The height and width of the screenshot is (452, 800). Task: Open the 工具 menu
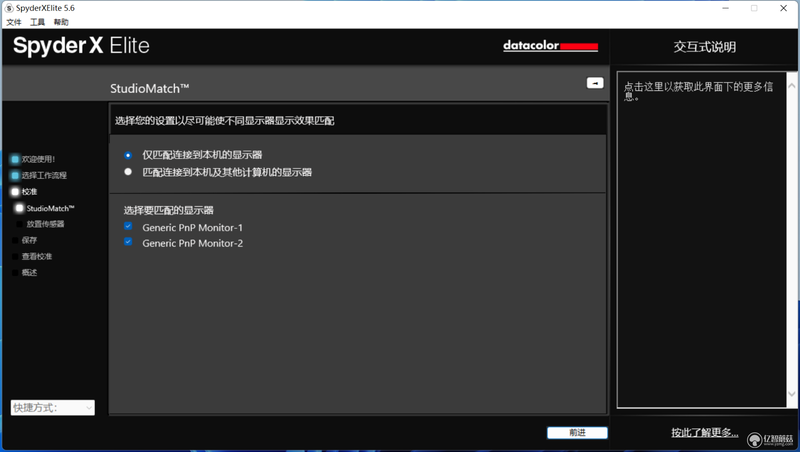37,22
